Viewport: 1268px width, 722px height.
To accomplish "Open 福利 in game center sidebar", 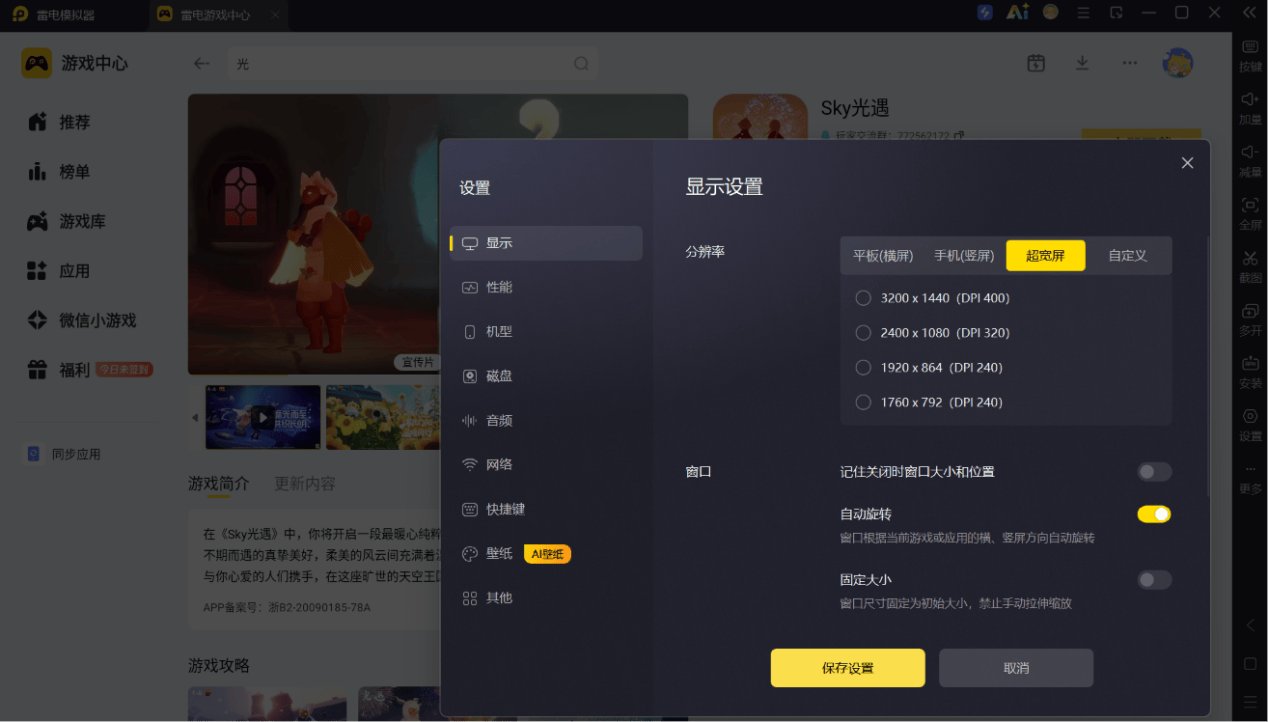I will (90, 370).
